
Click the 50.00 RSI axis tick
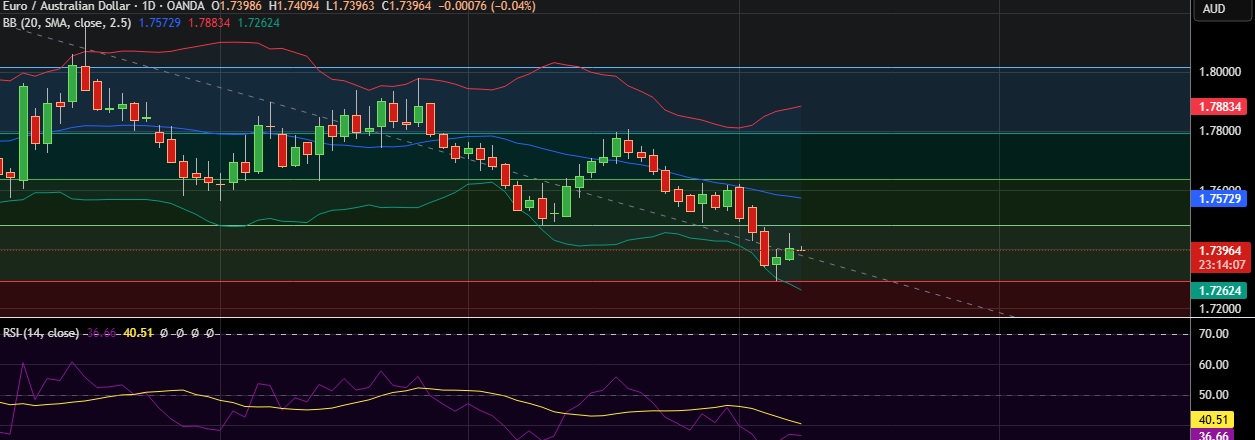pos(1215,395)
